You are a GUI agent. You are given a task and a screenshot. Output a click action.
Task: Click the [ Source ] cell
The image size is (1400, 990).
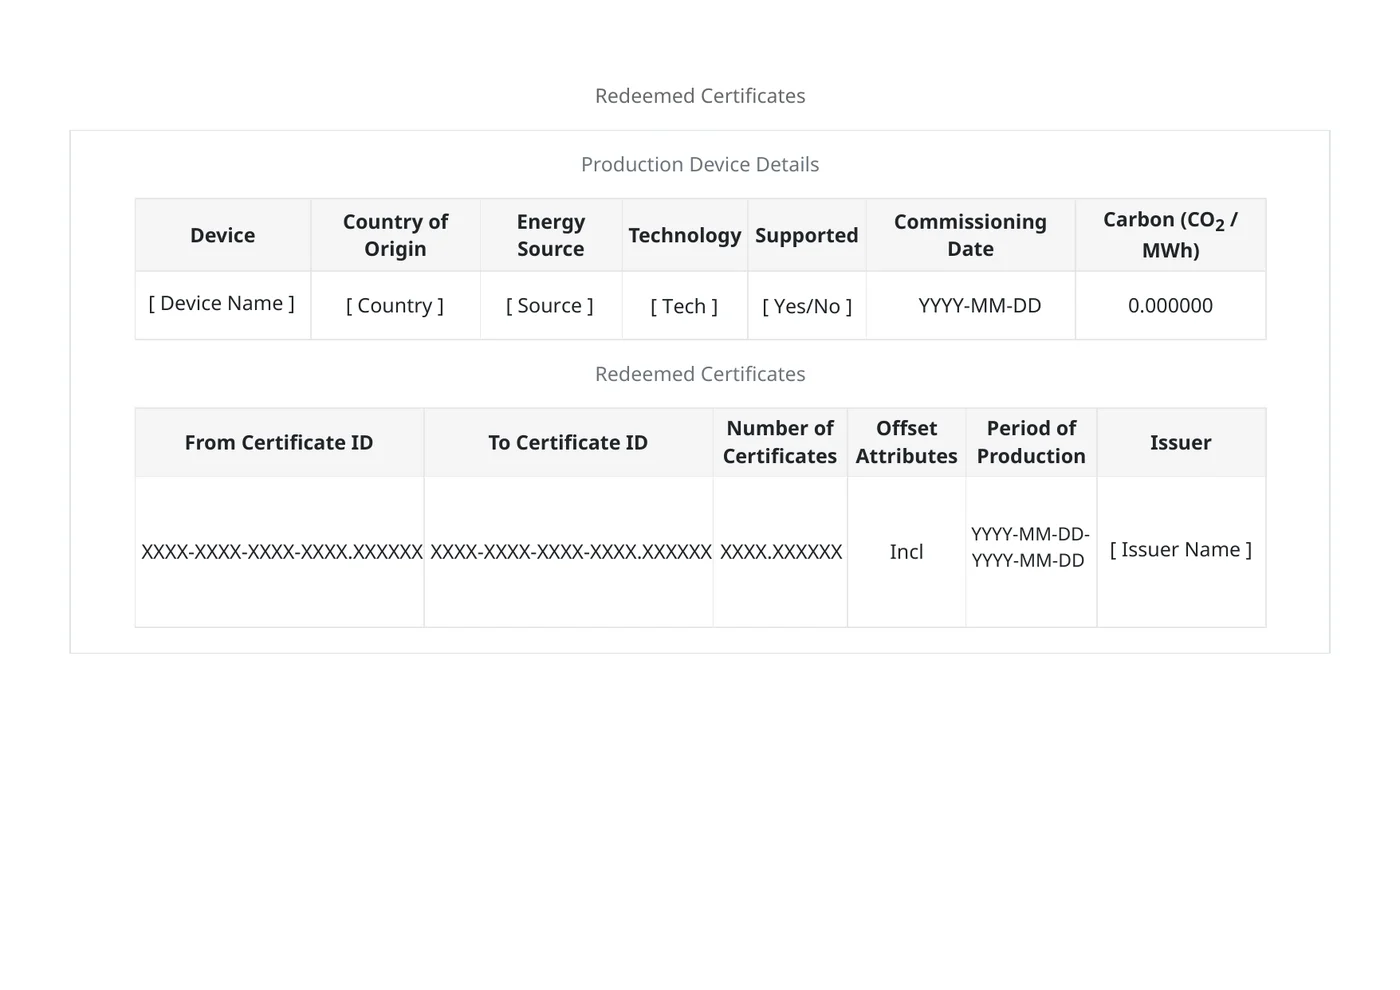tap(551, 306)
